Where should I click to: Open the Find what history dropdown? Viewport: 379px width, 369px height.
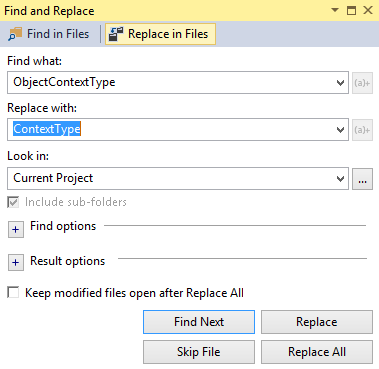coord(340,82)
